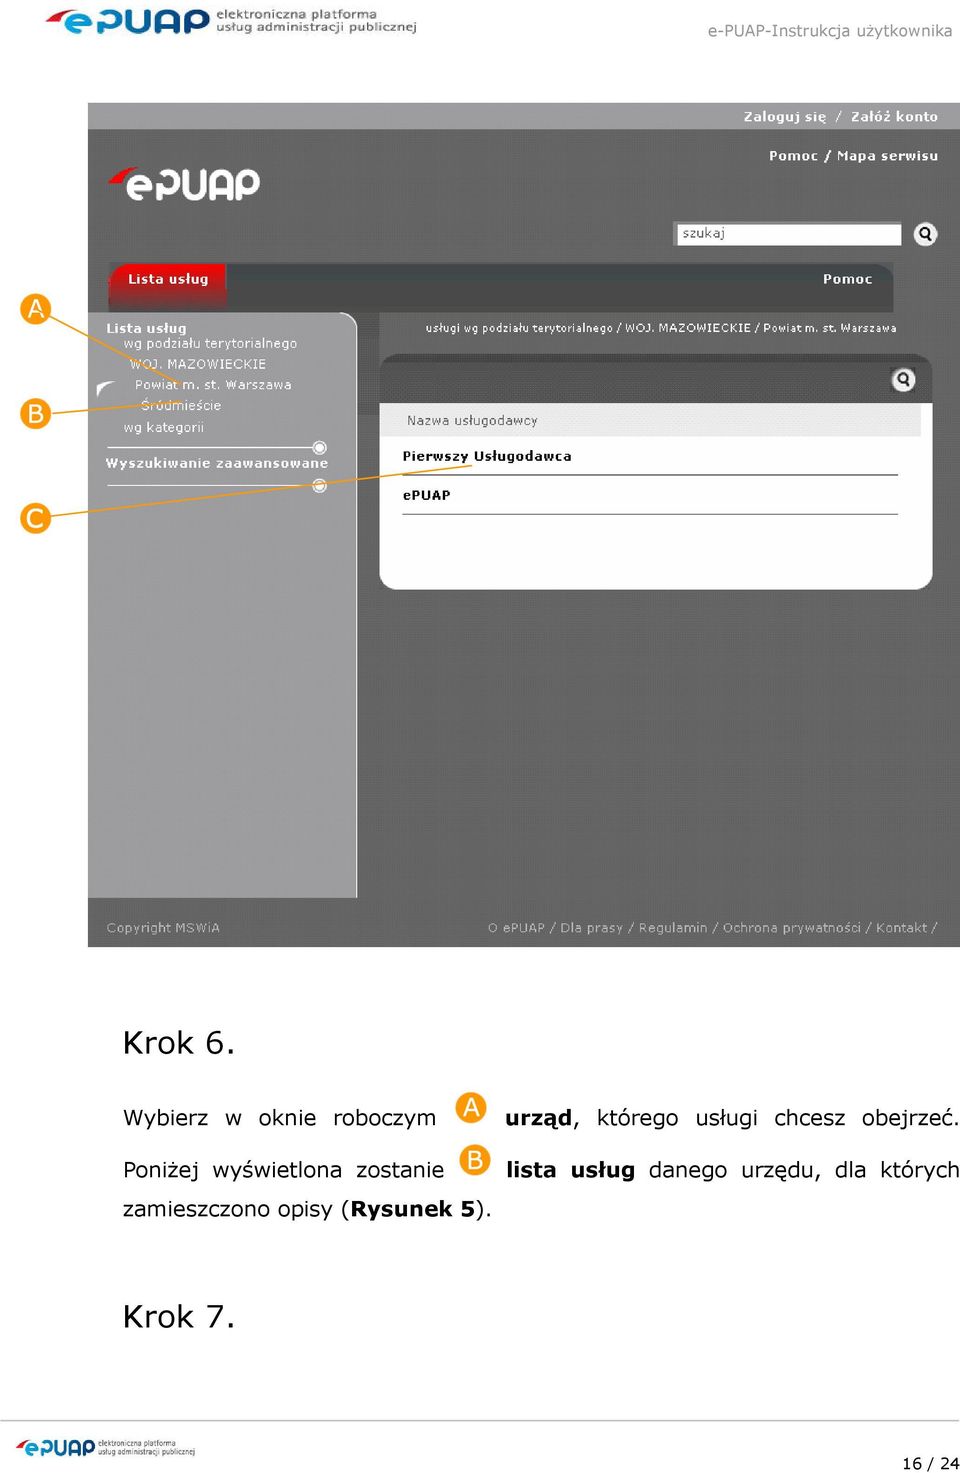This screenshot has width=960, height=1473.
Task: Select wg podziału terytorialnego in sidebar
Action: (x=210, y=343)
